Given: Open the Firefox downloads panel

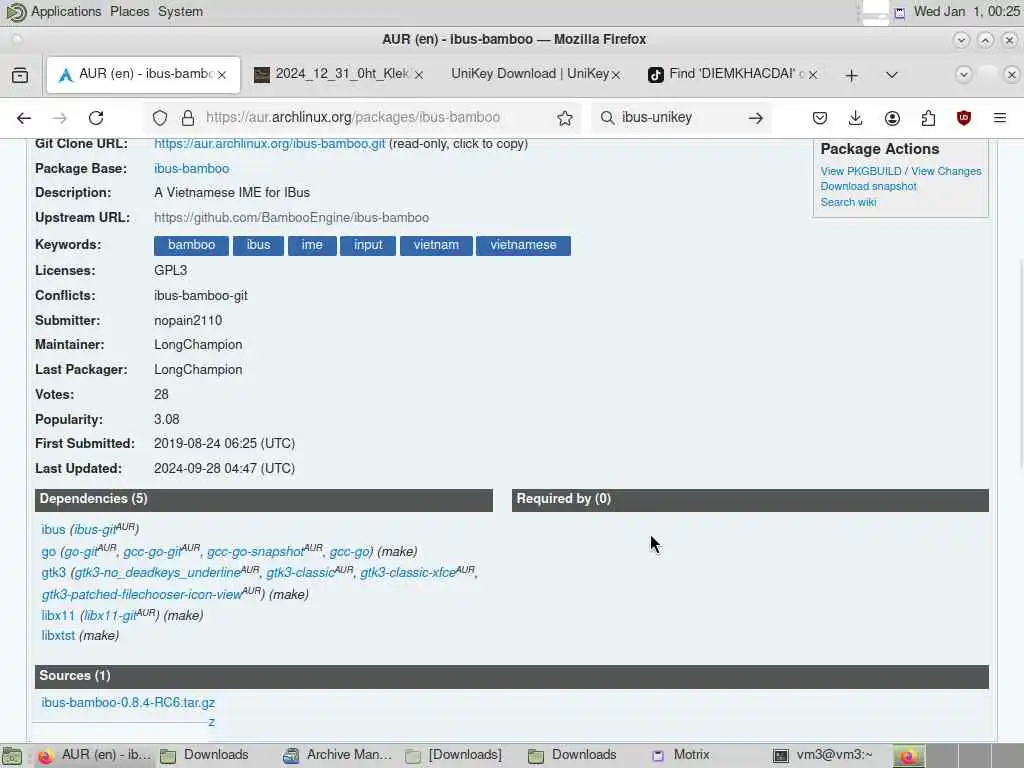Looking at the screenshot, I should point(856,118).
